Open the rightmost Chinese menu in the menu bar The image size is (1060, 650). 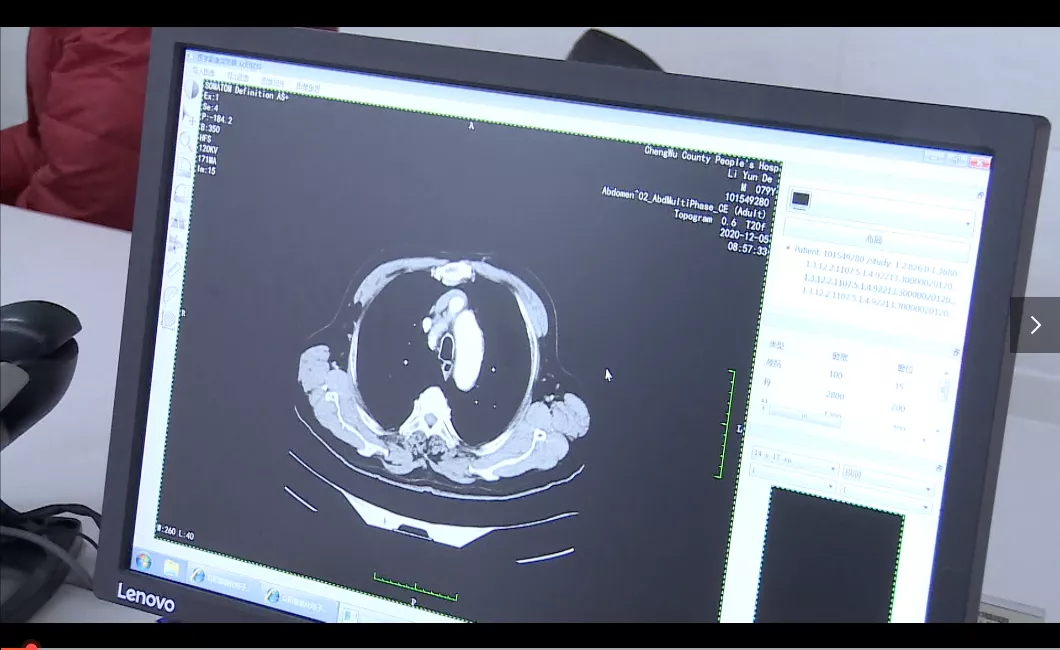tap(308, 87)
